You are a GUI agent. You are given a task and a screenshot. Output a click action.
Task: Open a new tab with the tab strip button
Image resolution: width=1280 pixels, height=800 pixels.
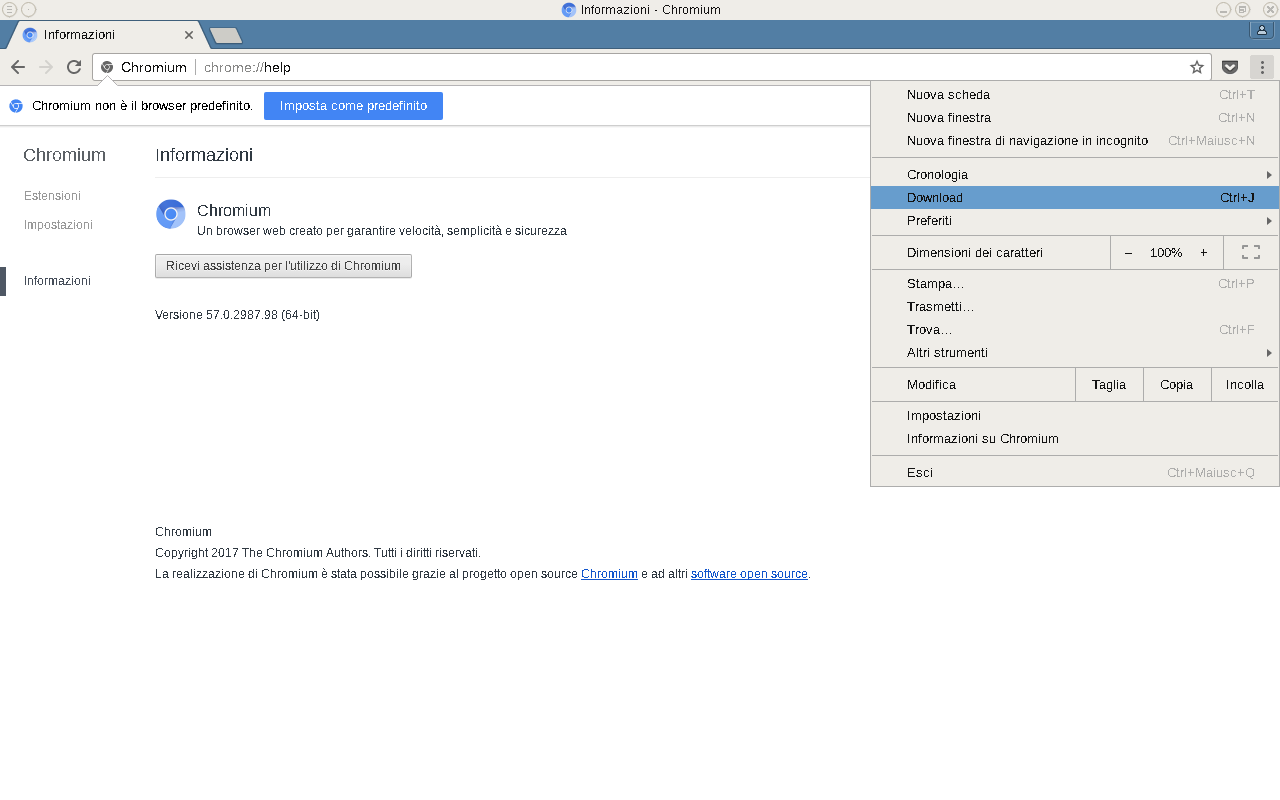click(x=226, y=35)
